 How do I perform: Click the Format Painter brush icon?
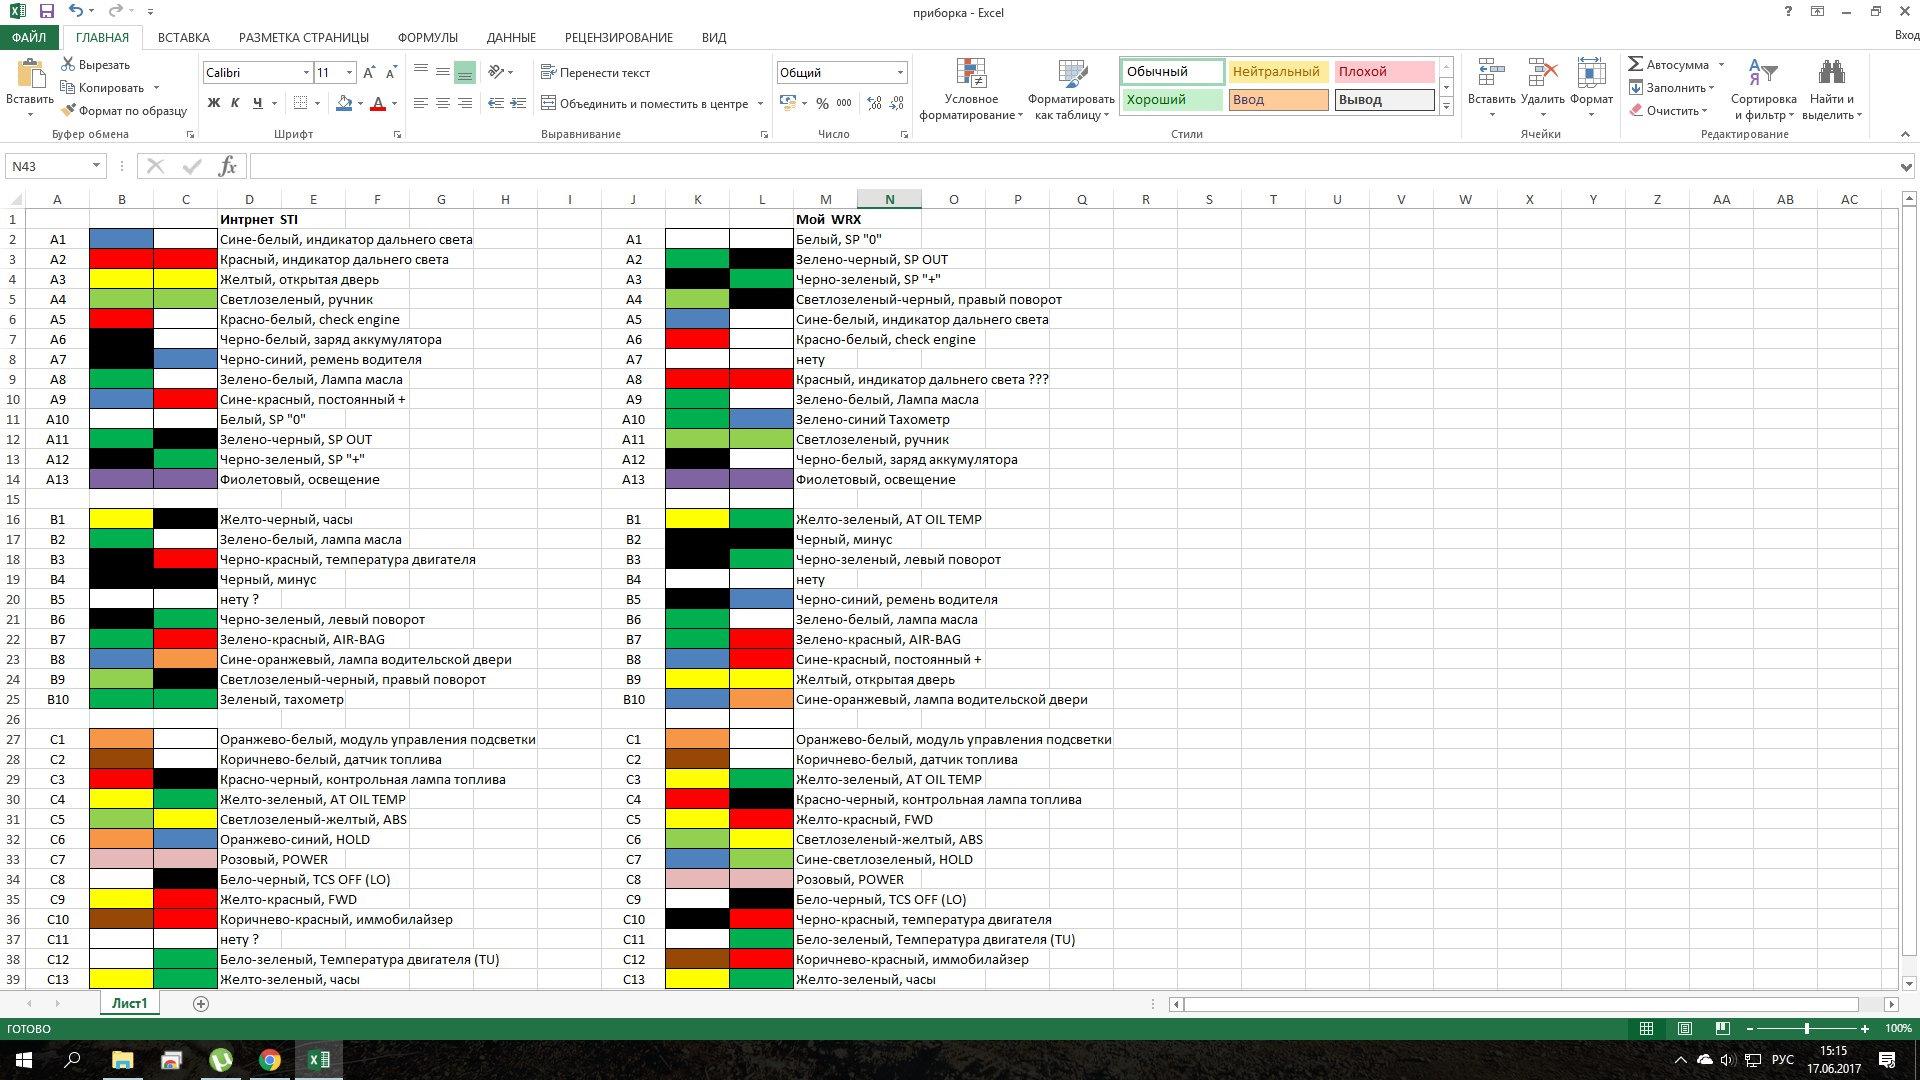tap(68, 111)
